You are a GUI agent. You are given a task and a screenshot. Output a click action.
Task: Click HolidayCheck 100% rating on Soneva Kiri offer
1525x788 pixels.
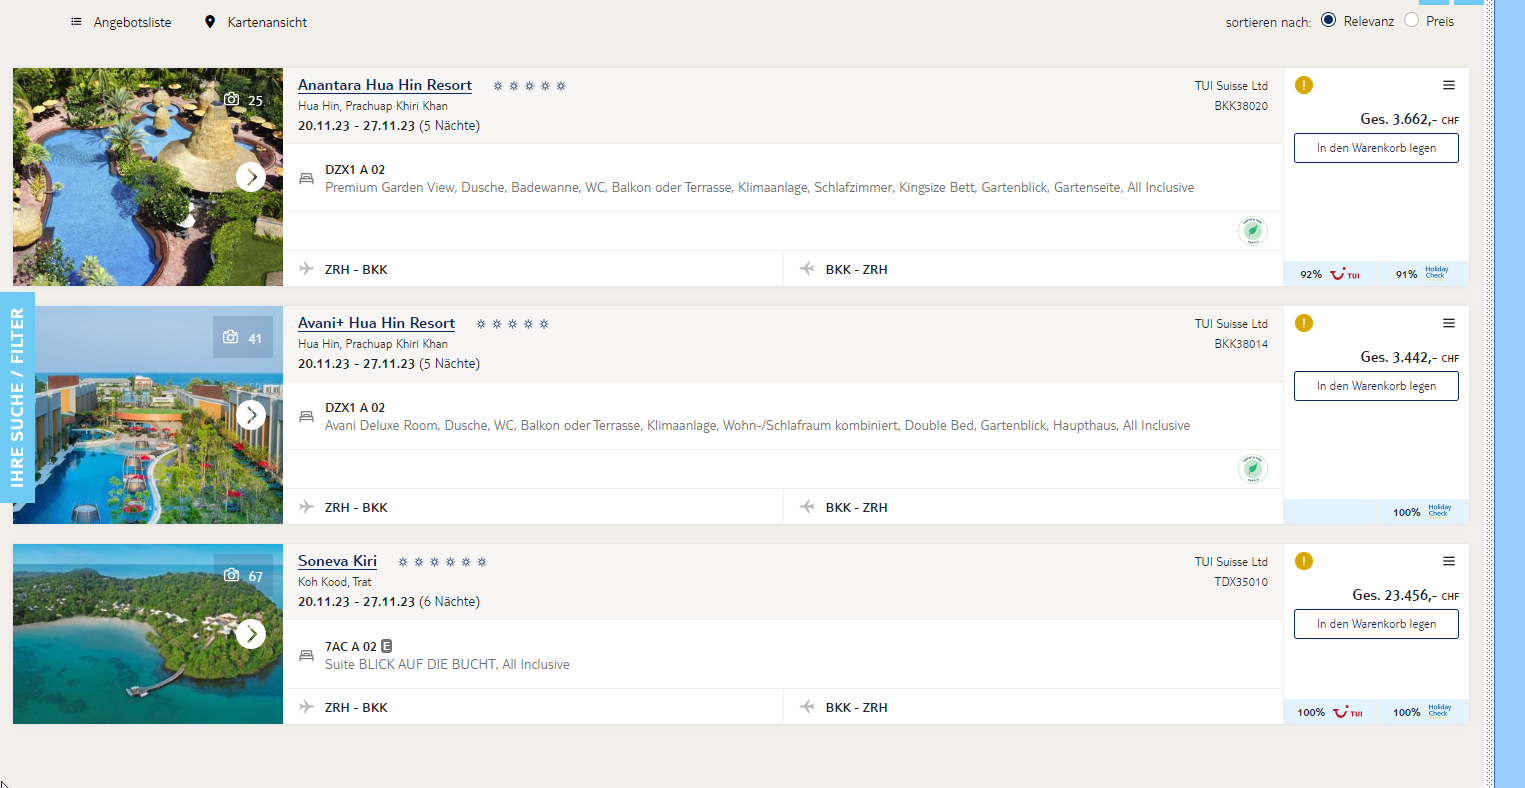pos(1421,712)
